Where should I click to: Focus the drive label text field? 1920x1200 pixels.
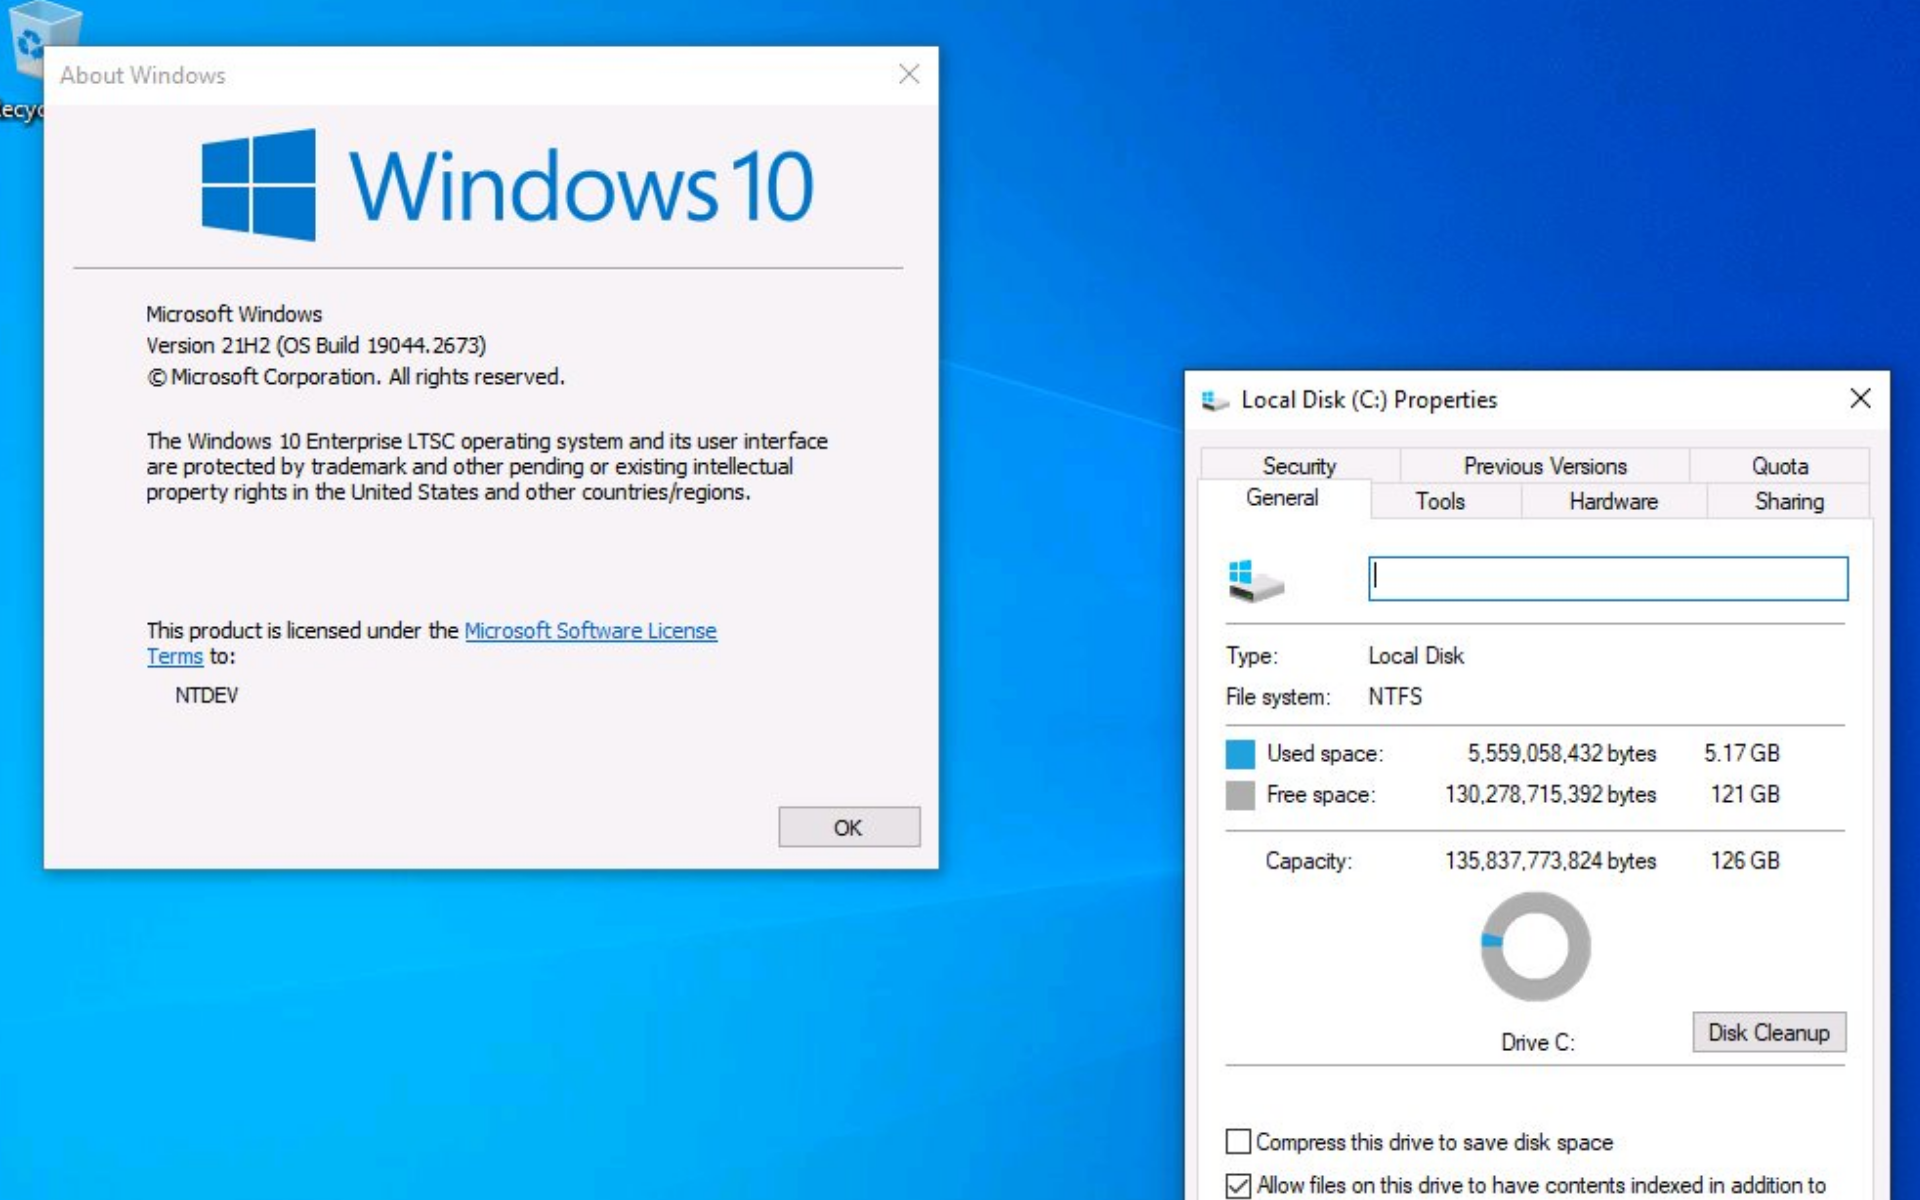(1608, 579)
